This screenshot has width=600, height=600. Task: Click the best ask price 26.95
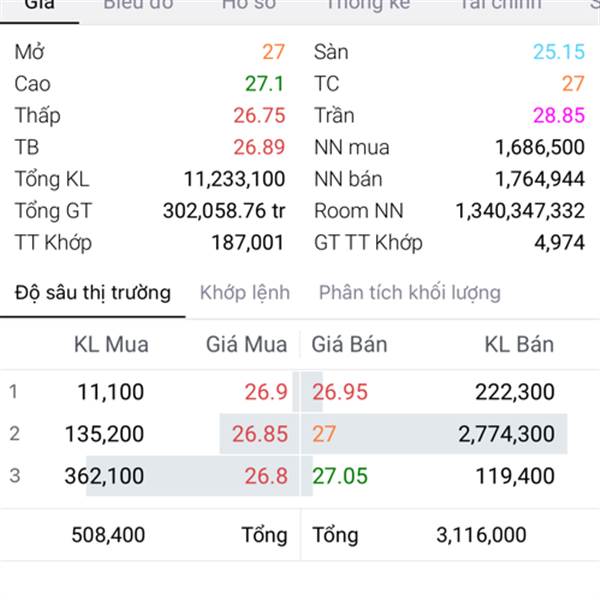(340, 392)
